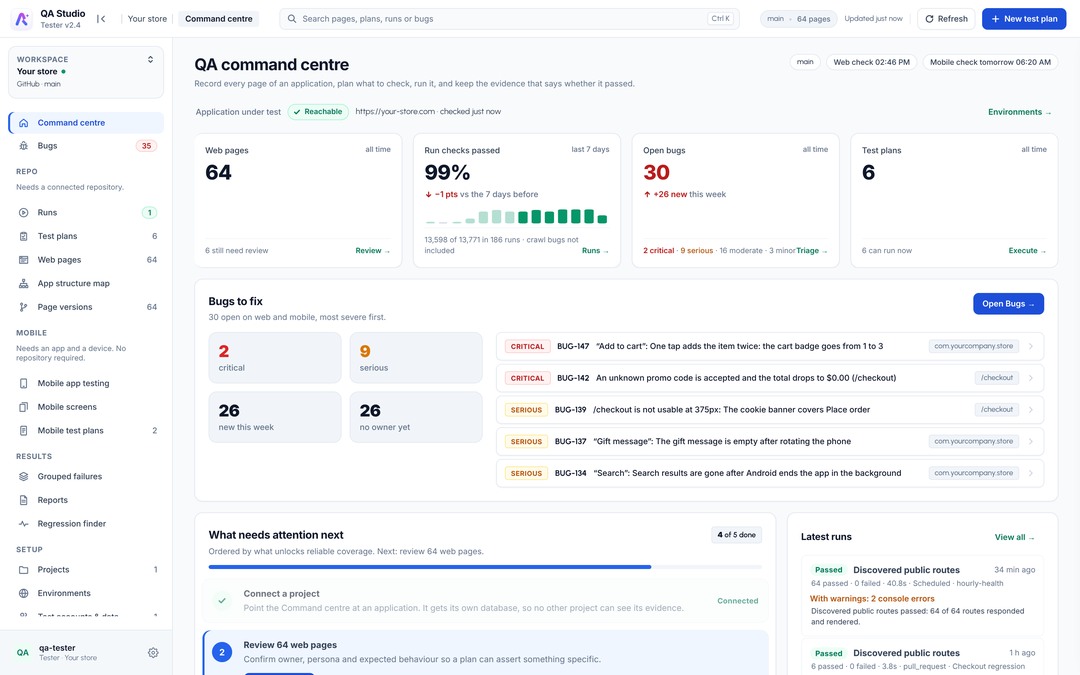The image size is (1080, 675).
Task: Click the /checkout tag on BUG-142
Action: coord(997,378)
